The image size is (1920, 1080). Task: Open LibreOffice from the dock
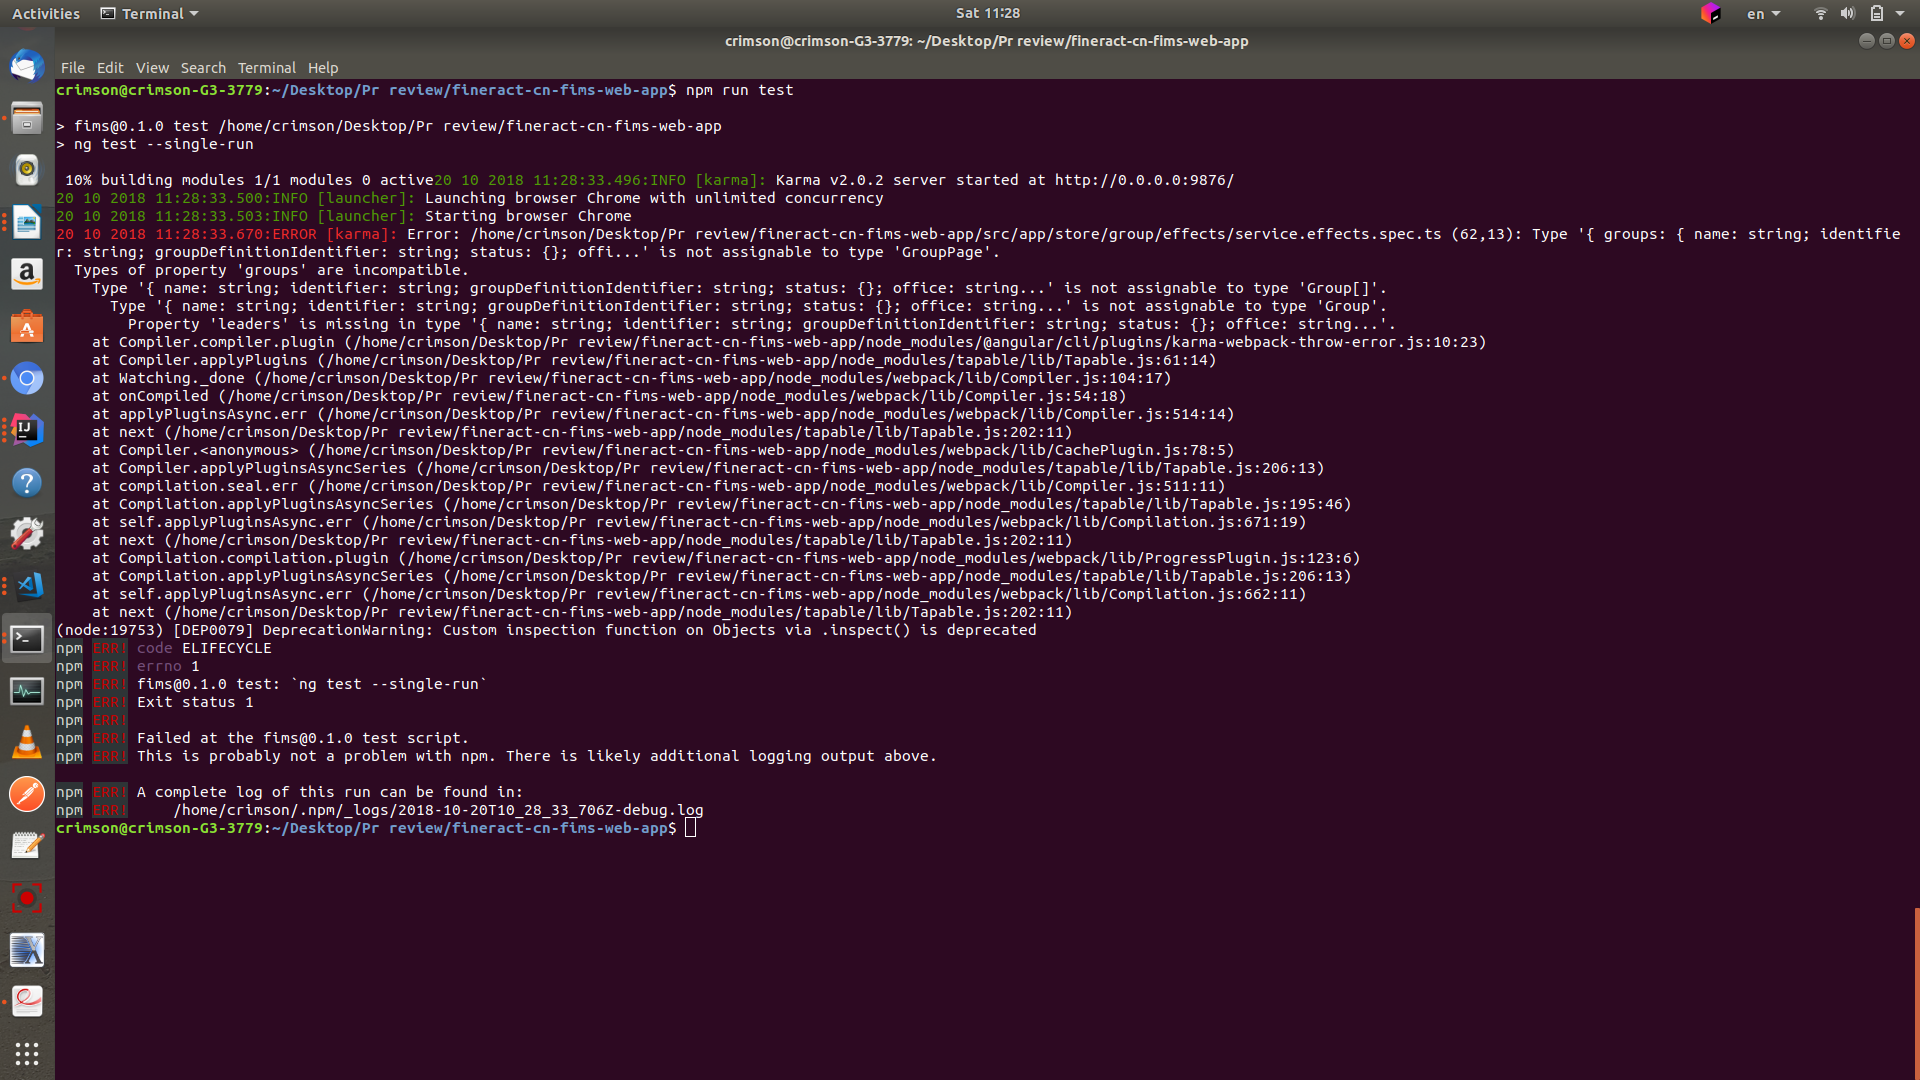27,222
